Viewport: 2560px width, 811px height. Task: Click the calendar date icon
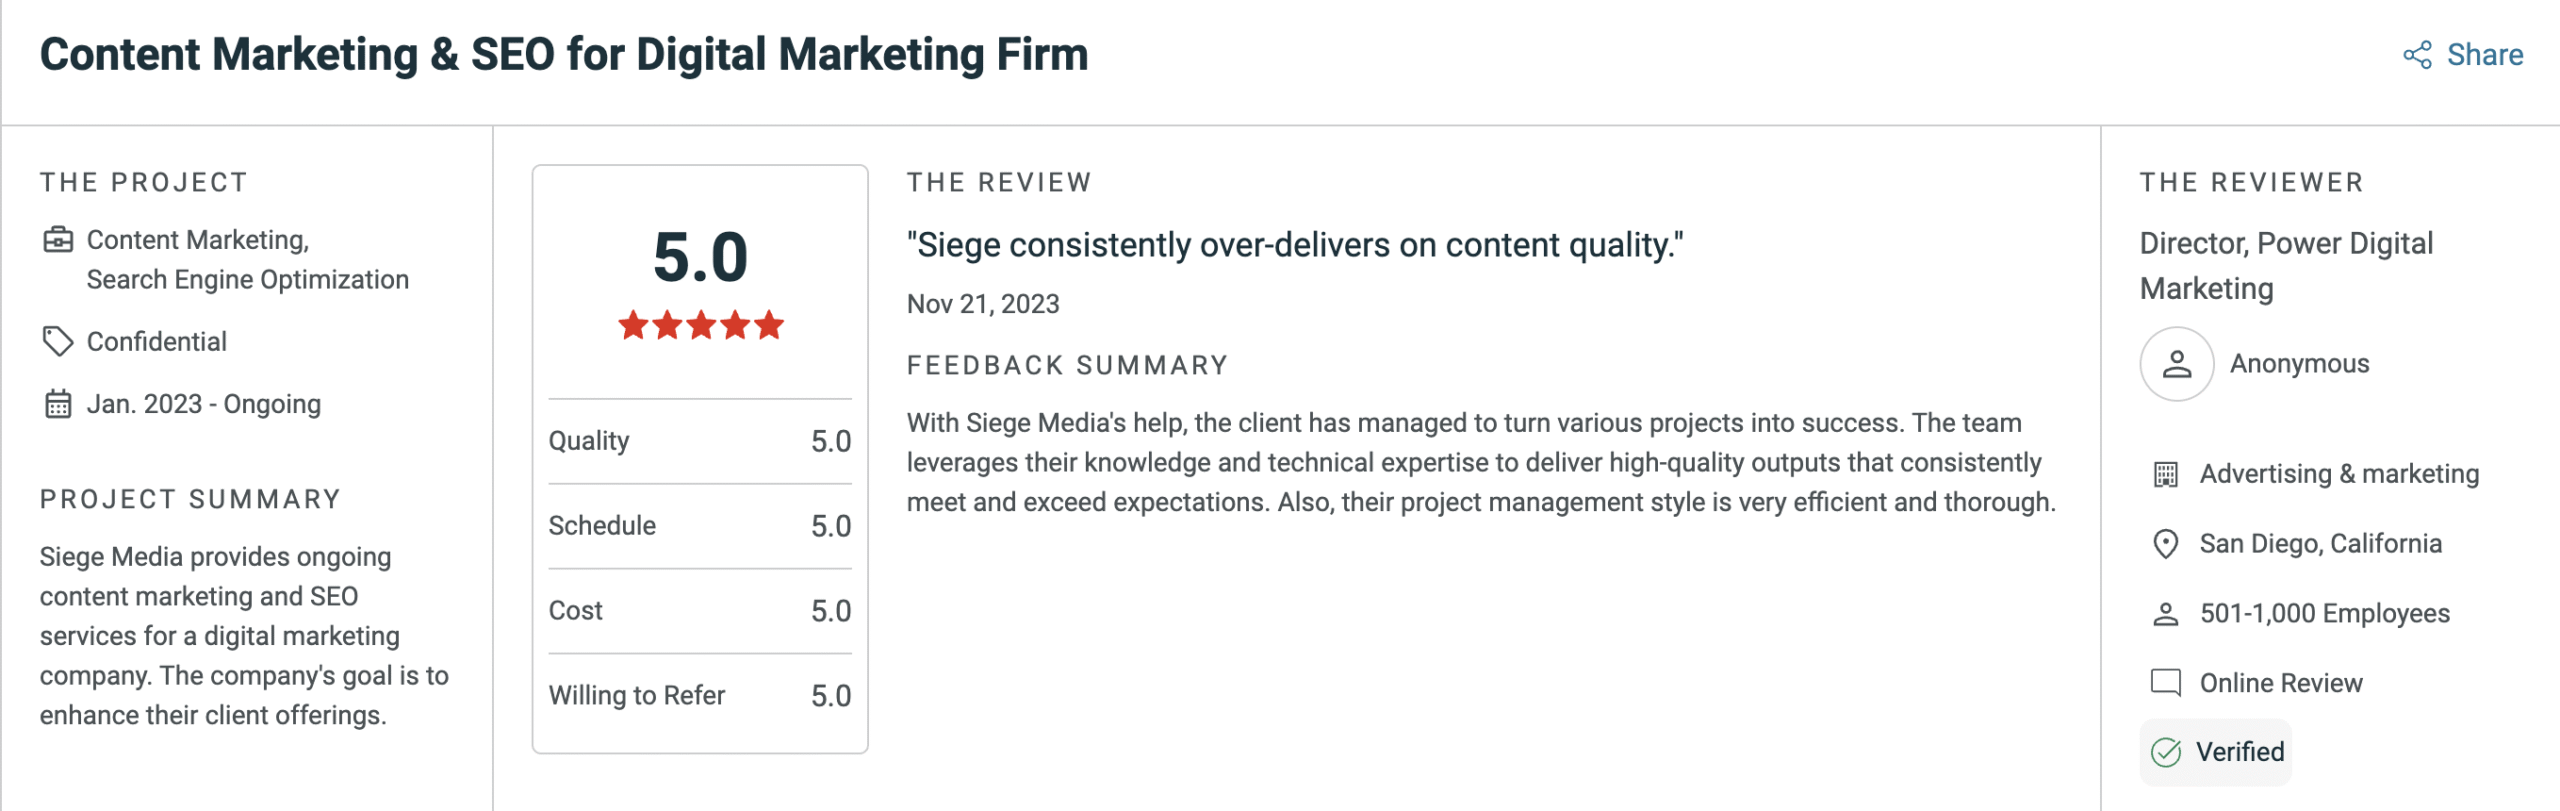point(58,404)
